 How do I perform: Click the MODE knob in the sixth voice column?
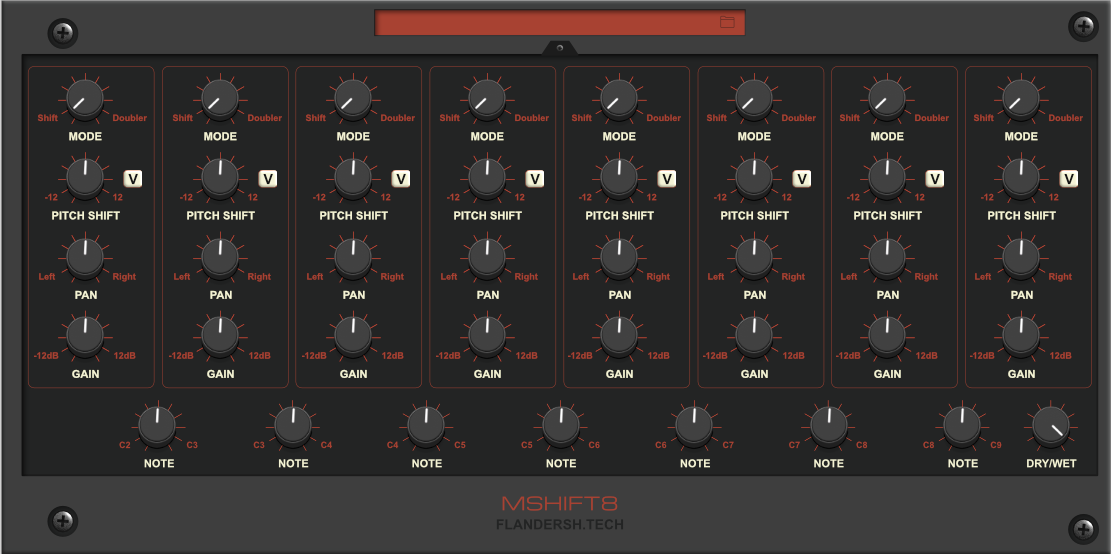coord(754,99)
